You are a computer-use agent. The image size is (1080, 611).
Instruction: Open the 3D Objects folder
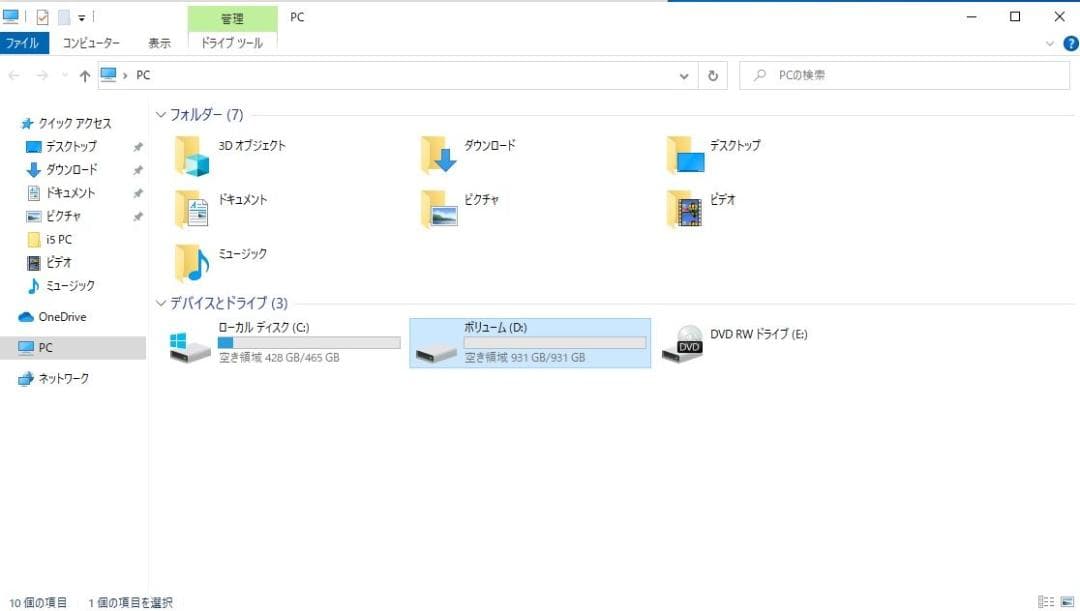[190, 155]
